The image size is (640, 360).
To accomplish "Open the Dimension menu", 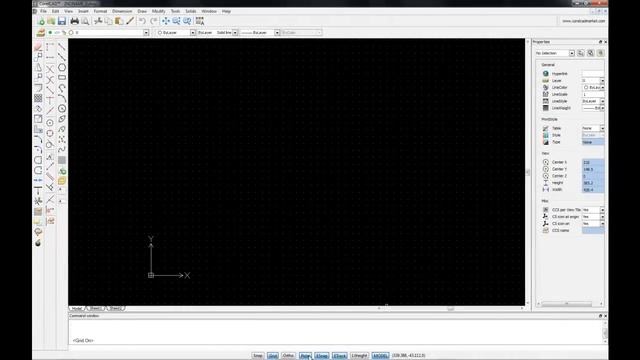I will coord(122,11).
